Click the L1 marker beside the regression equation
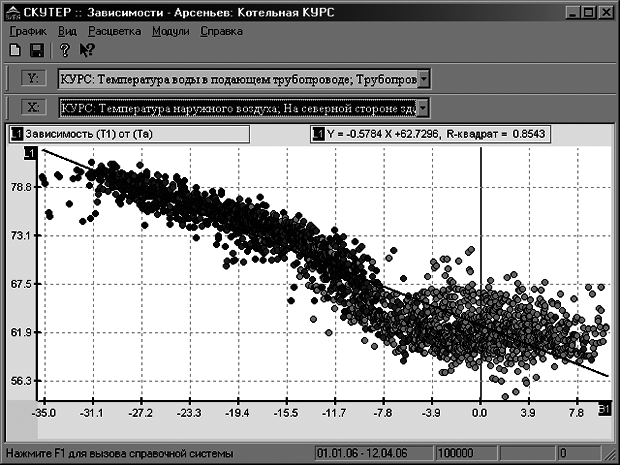 [318, 134]
